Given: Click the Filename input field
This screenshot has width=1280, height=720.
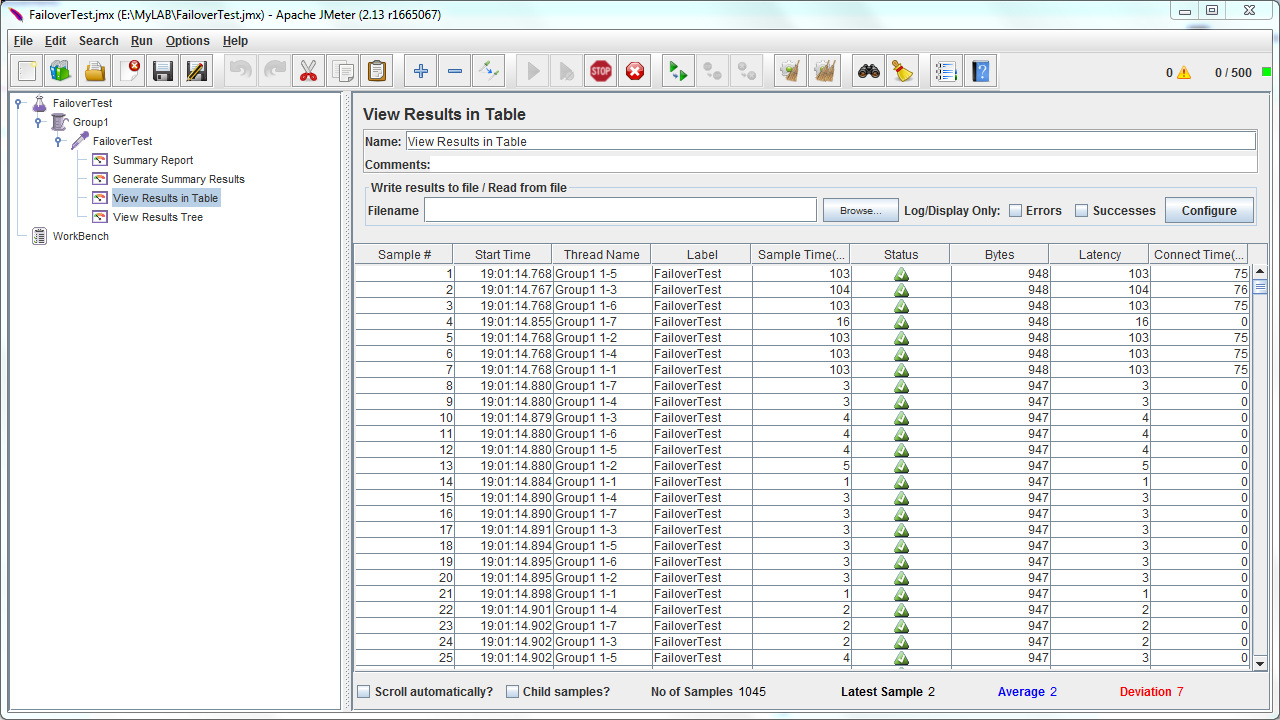Looking at the screenshot, I should tap(620, 210).
